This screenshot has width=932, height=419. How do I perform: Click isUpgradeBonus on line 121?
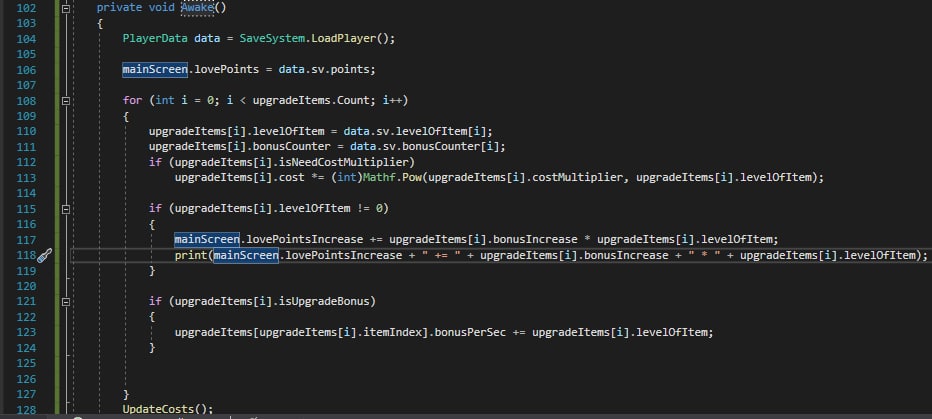pyautogui.click(x=325, y=301)
